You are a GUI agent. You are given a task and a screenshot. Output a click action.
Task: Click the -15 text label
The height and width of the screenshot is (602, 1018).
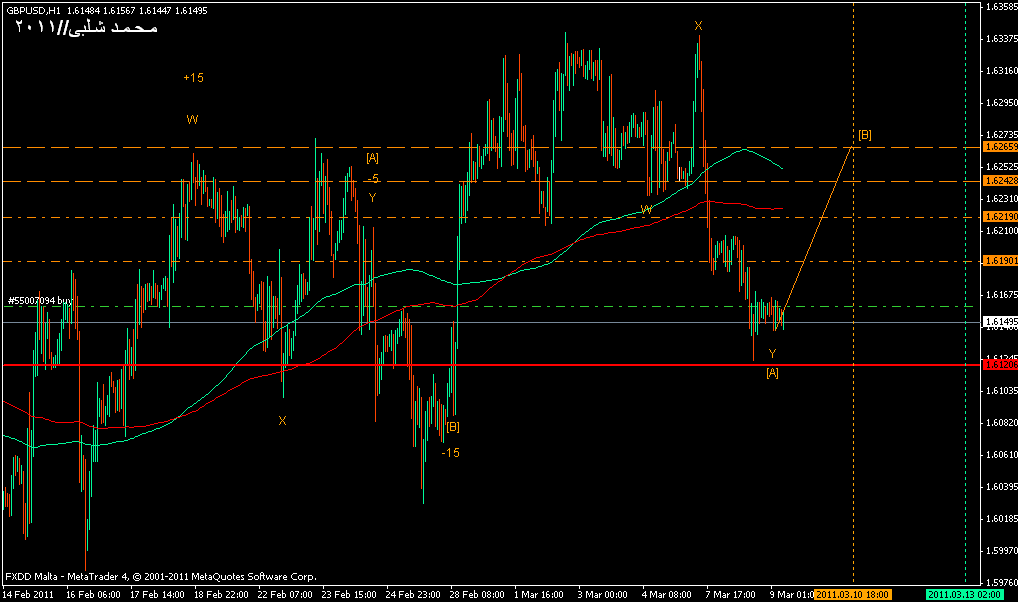coord(451,453)
